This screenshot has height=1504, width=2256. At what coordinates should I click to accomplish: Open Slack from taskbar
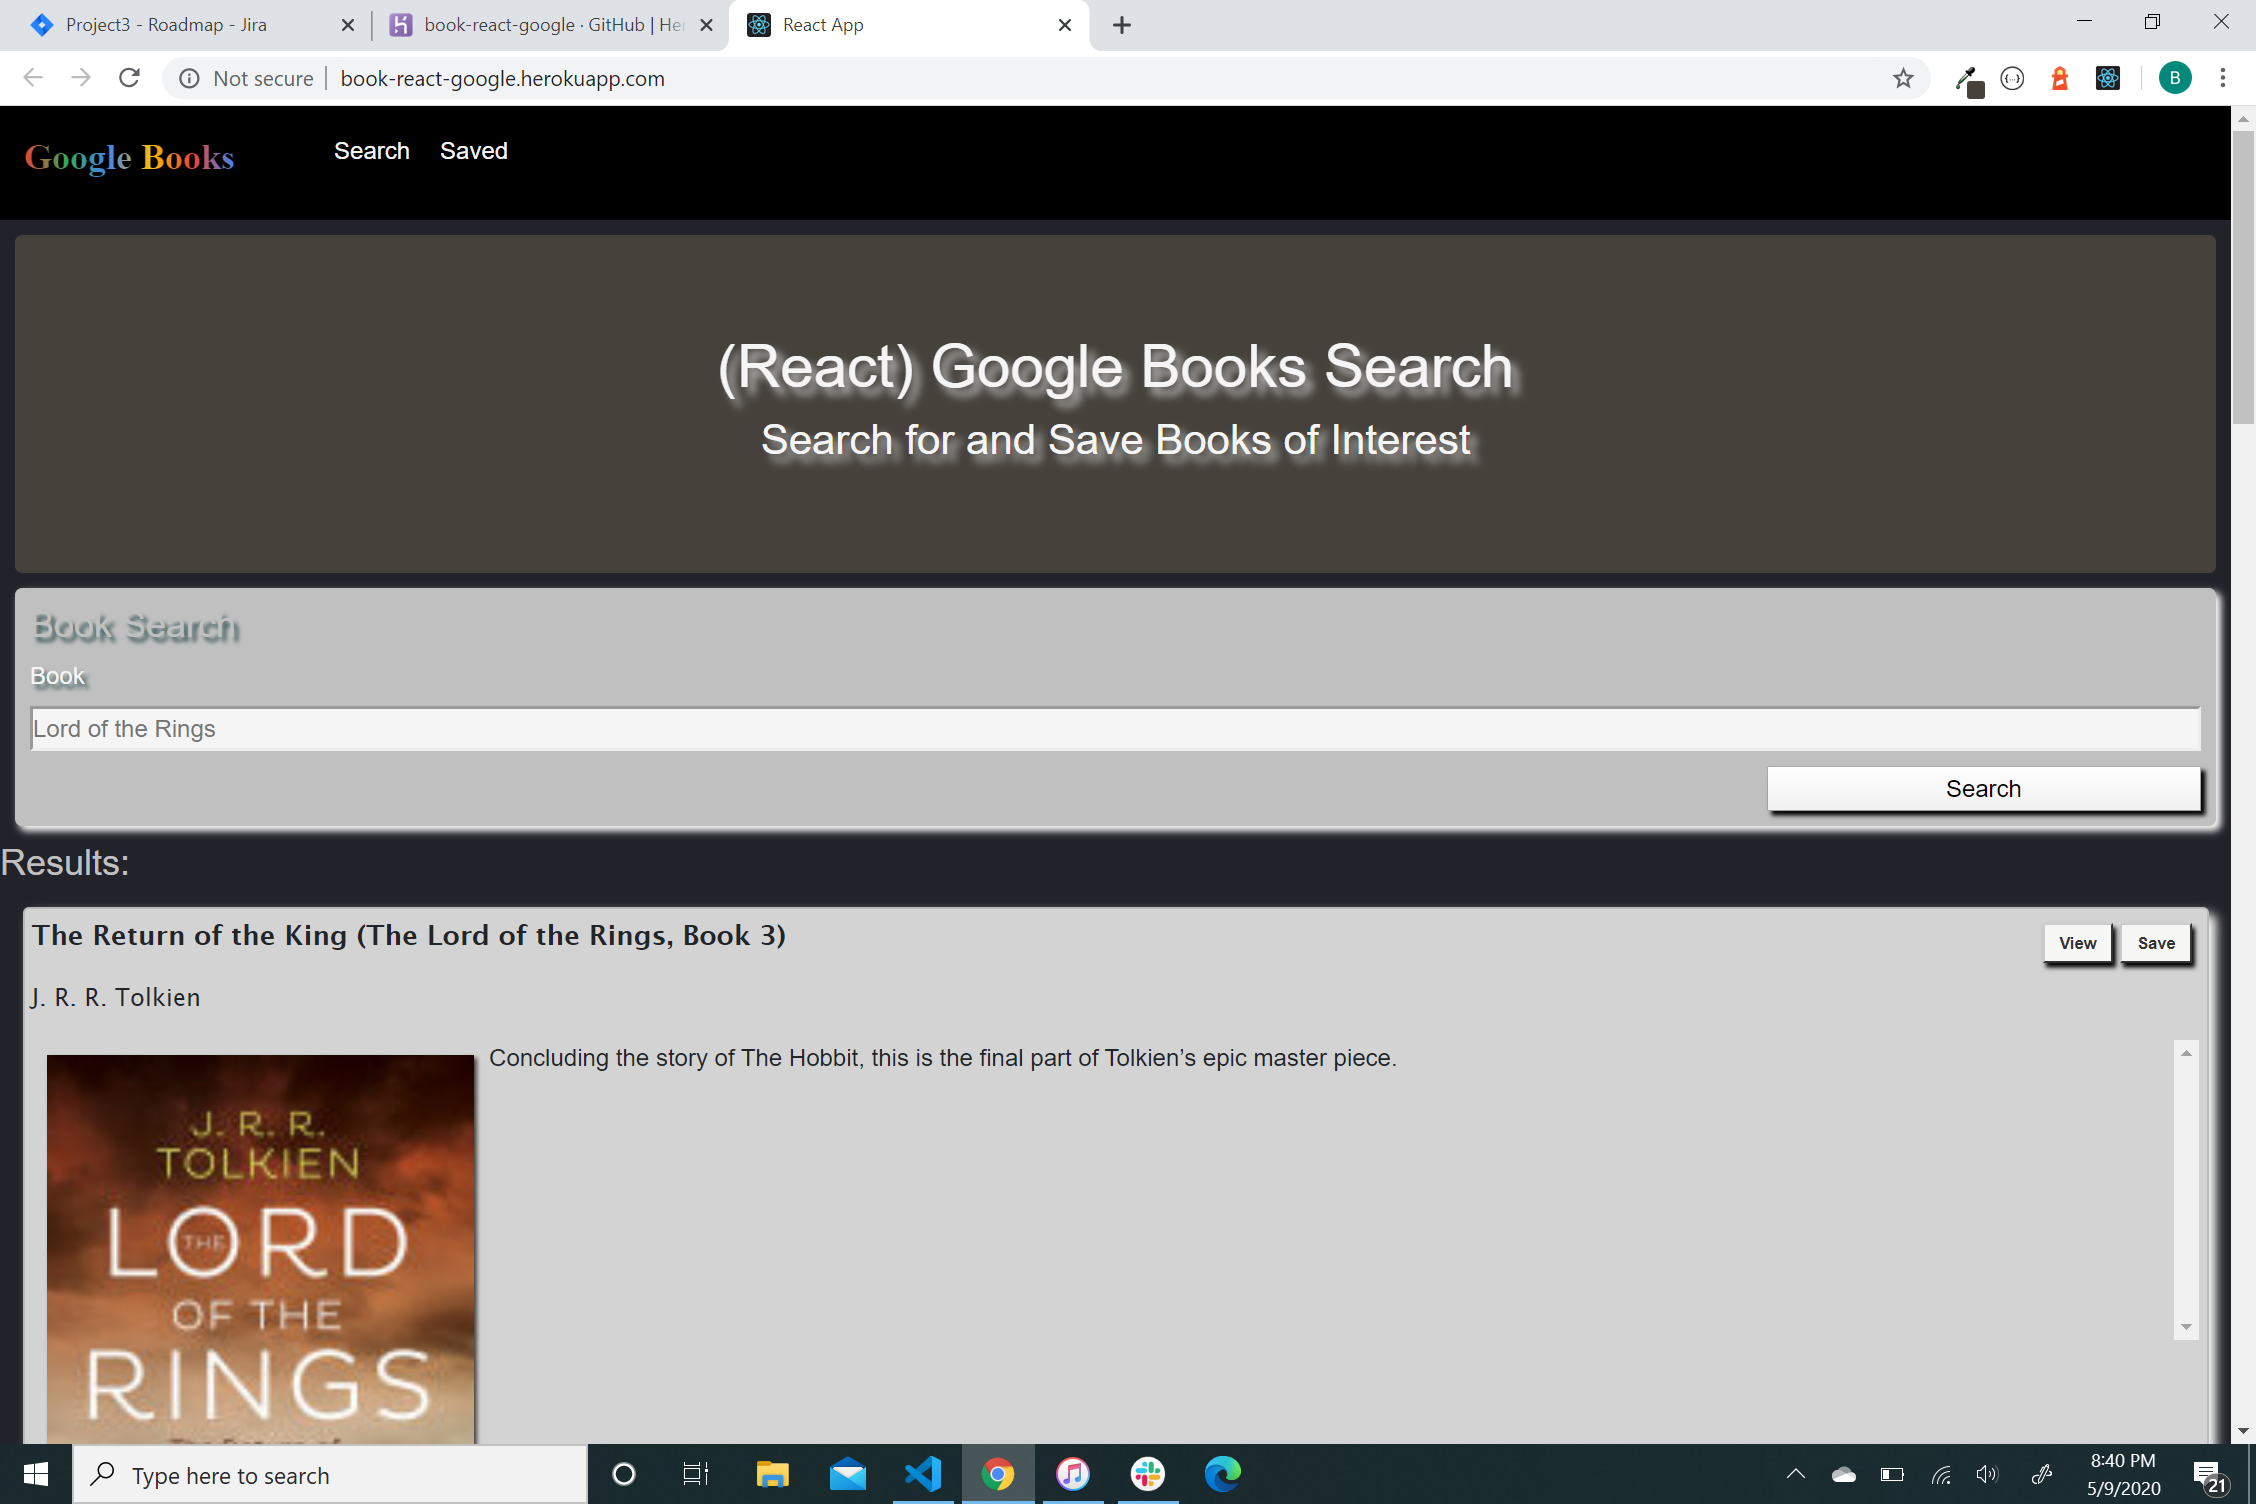1148,1474
